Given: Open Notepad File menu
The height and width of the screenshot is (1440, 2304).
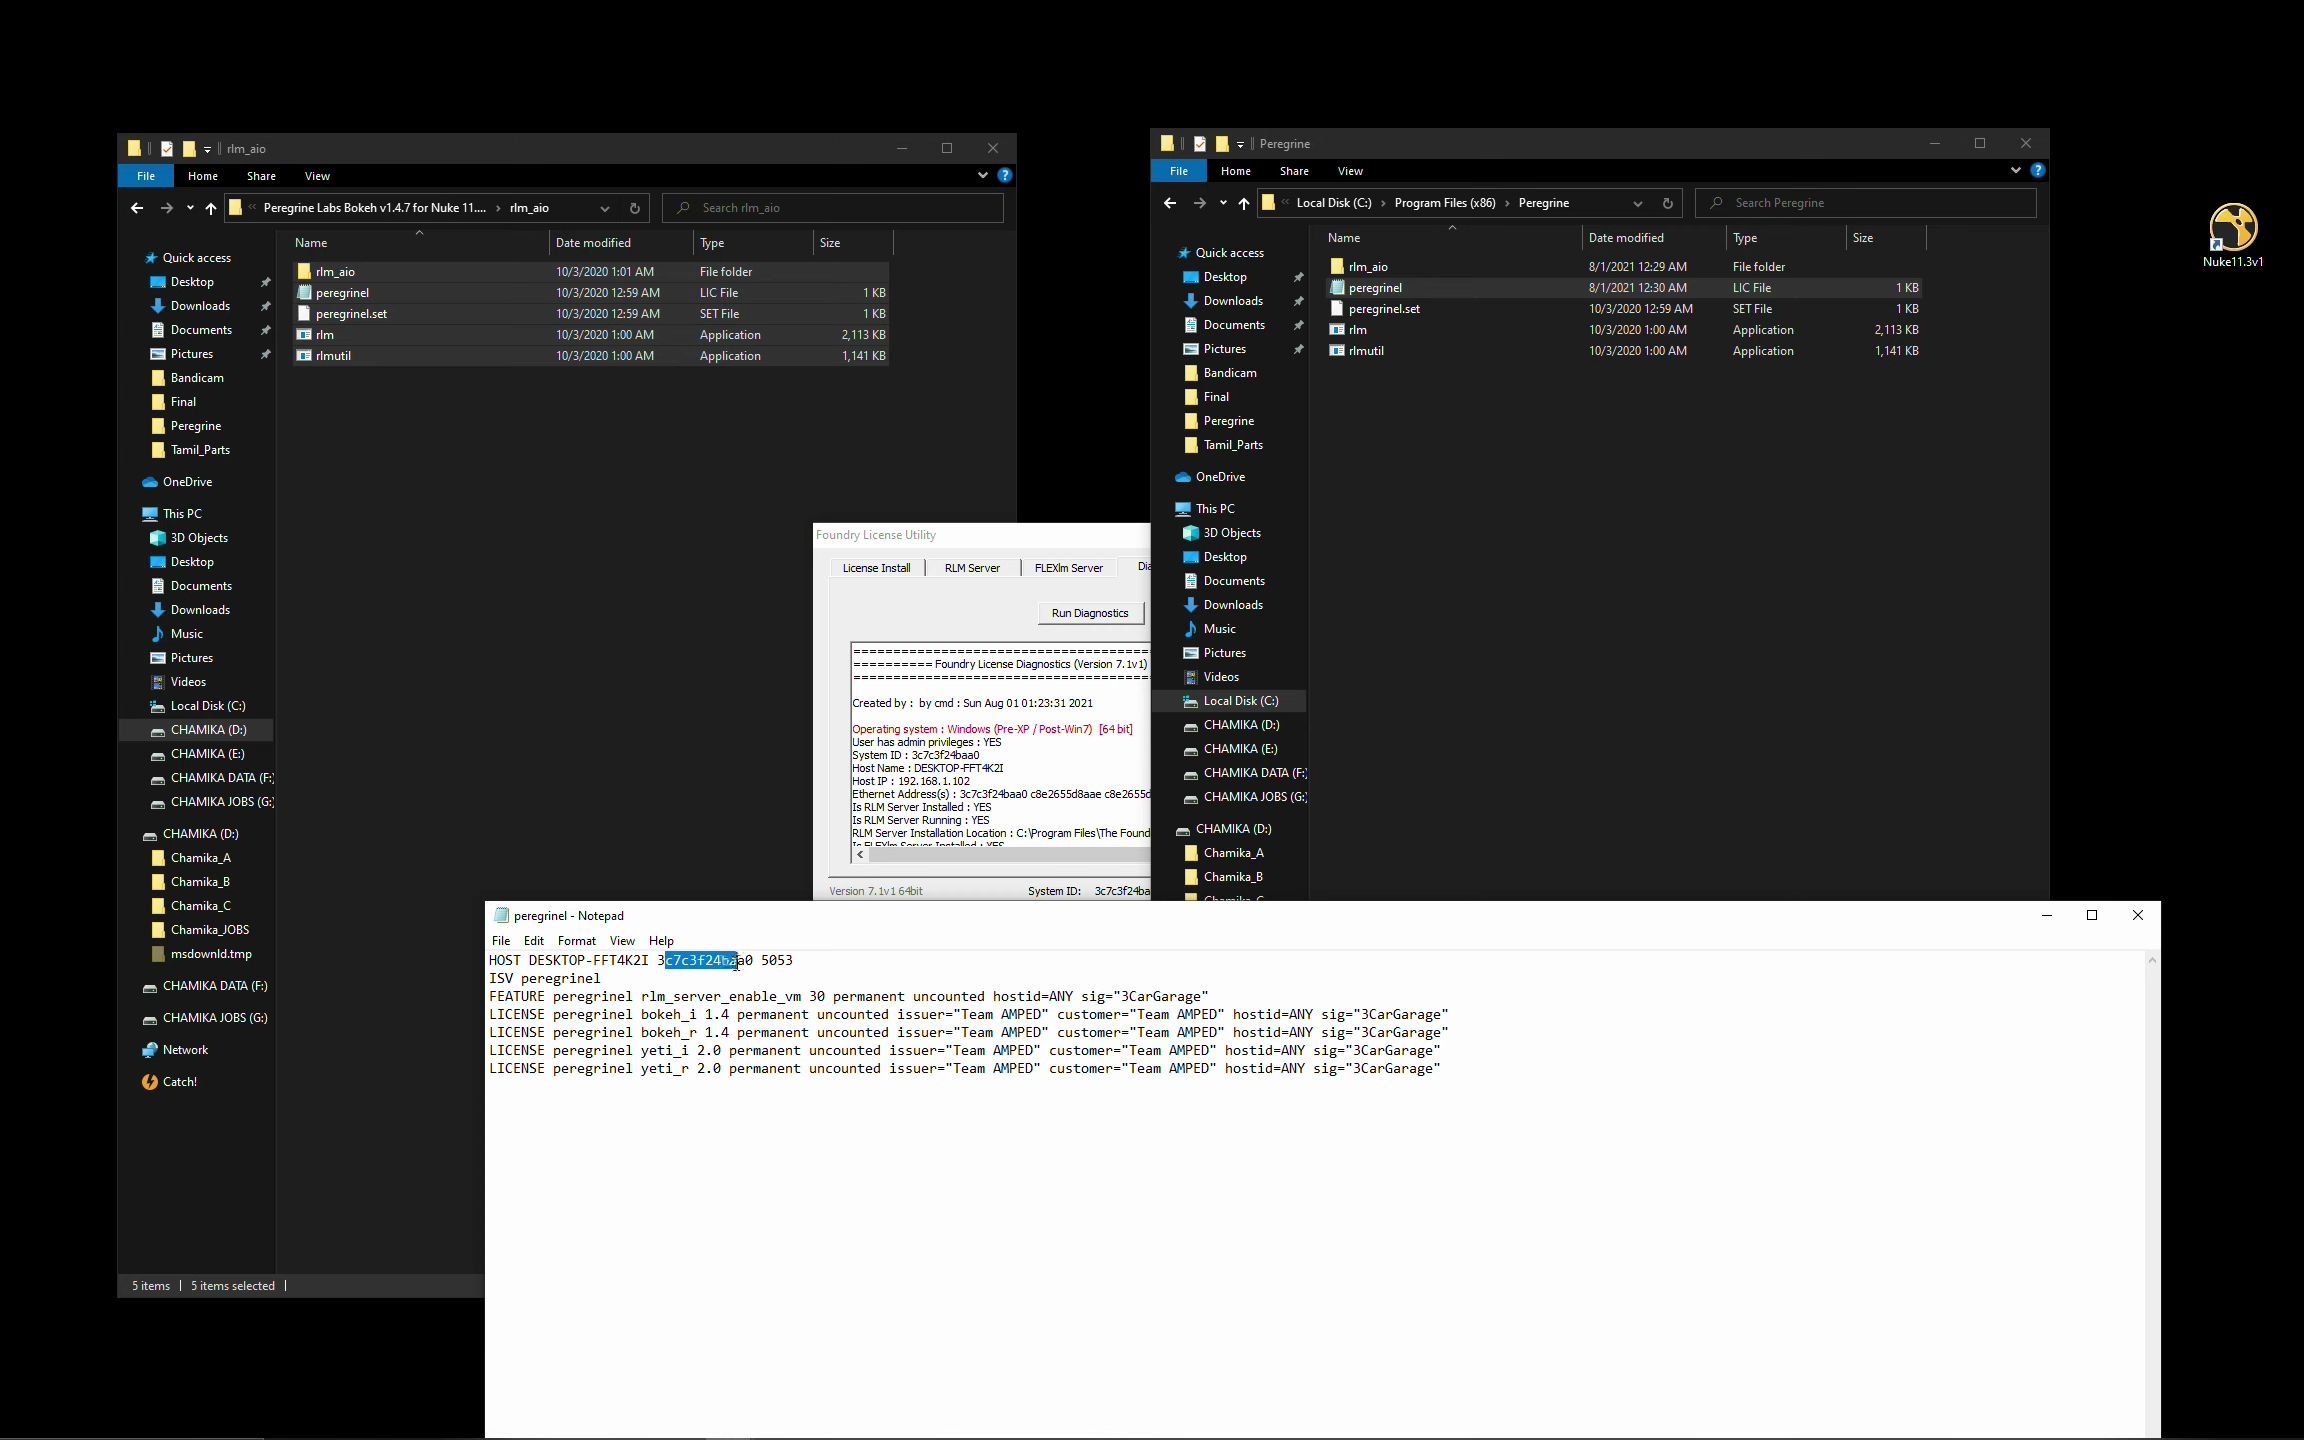Looking at the screenshot, I should pyautogui.click(x=501, y=941).
